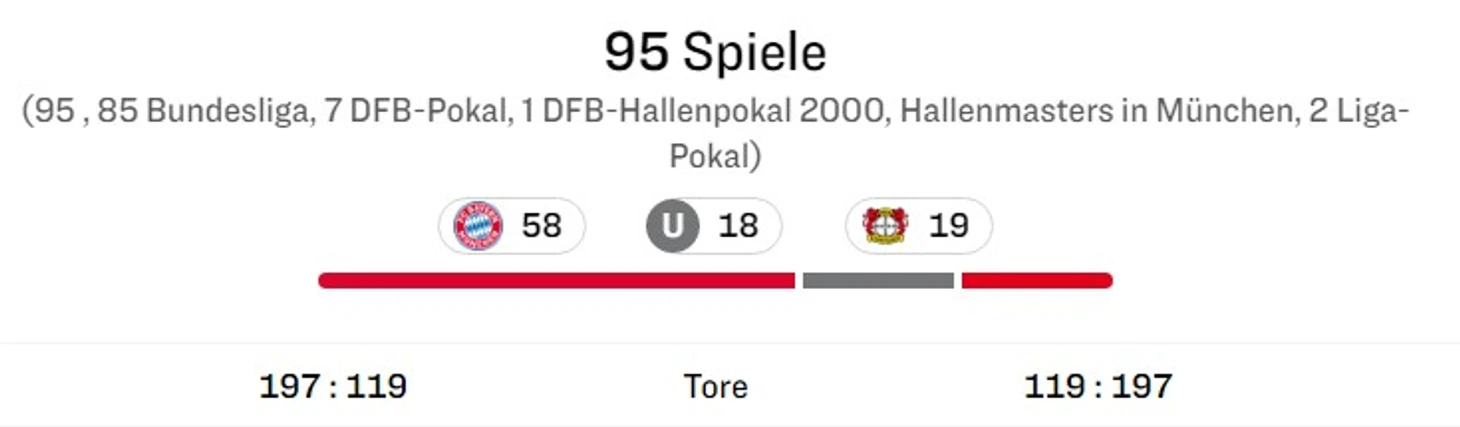The height and width of the screenshot is (427, 1460).
Task: Click the gray draws bar segment
Action: pyautogui.click(x=878, y=281)
